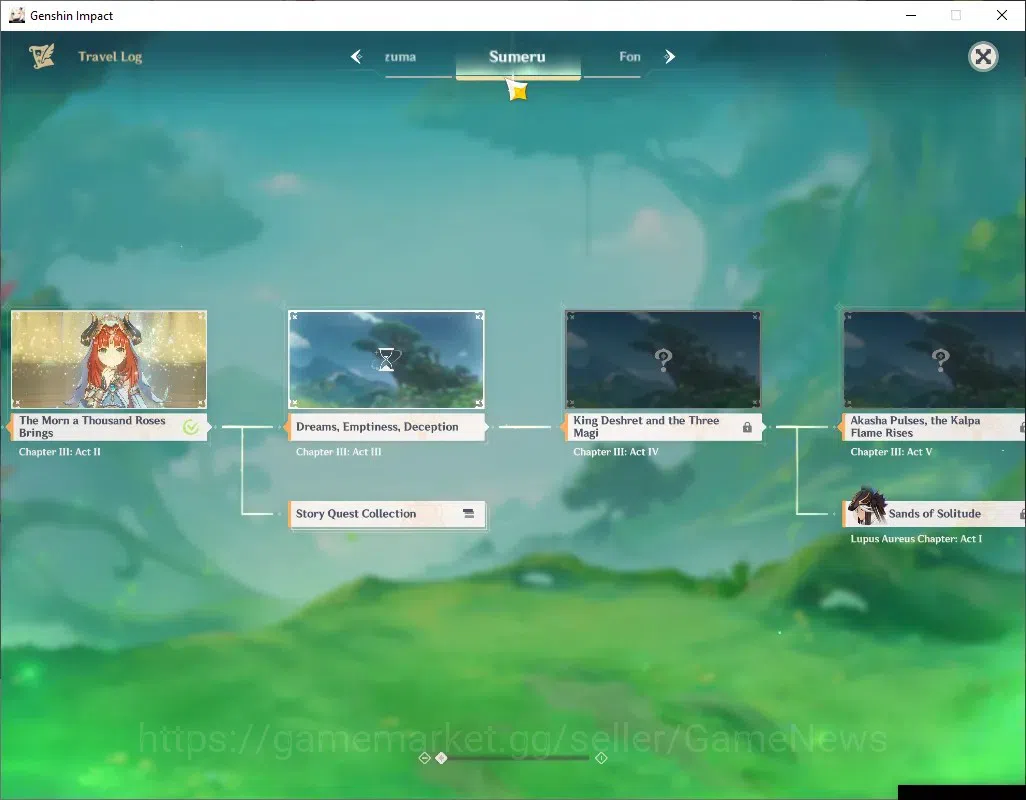Expand the Story Quest Collection list icon
This screenshot has width=1026, height=800.
(469, 513)
